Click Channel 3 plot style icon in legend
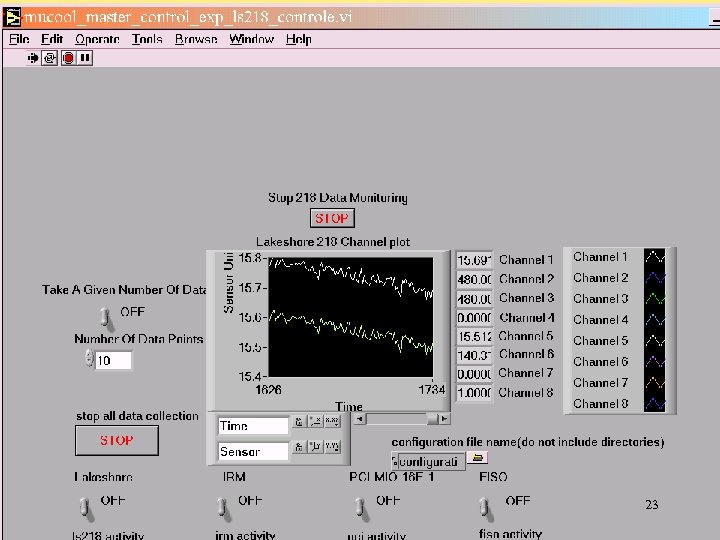The height and width of the screenshot is (540, 720). (655, 298)
